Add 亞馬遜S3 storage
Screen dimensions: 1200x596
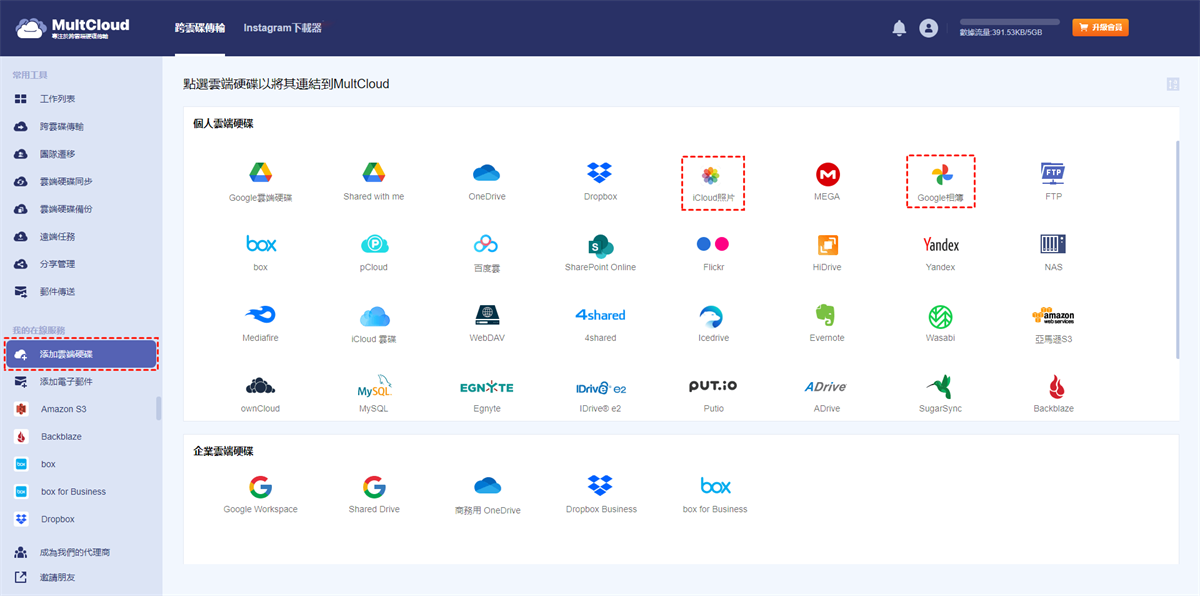pos(1053,324)
